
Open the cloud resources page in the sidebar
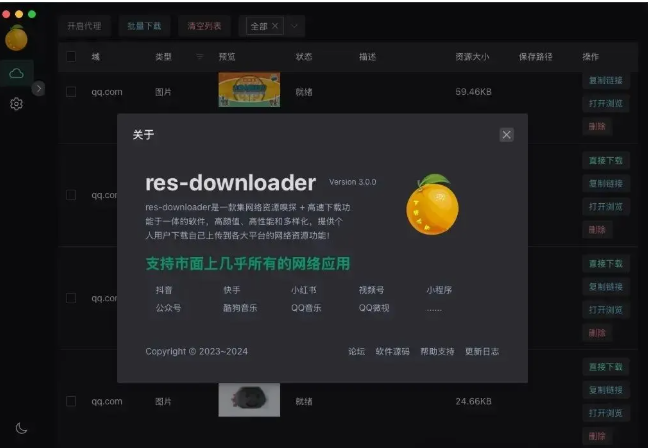tap(17, 74)
